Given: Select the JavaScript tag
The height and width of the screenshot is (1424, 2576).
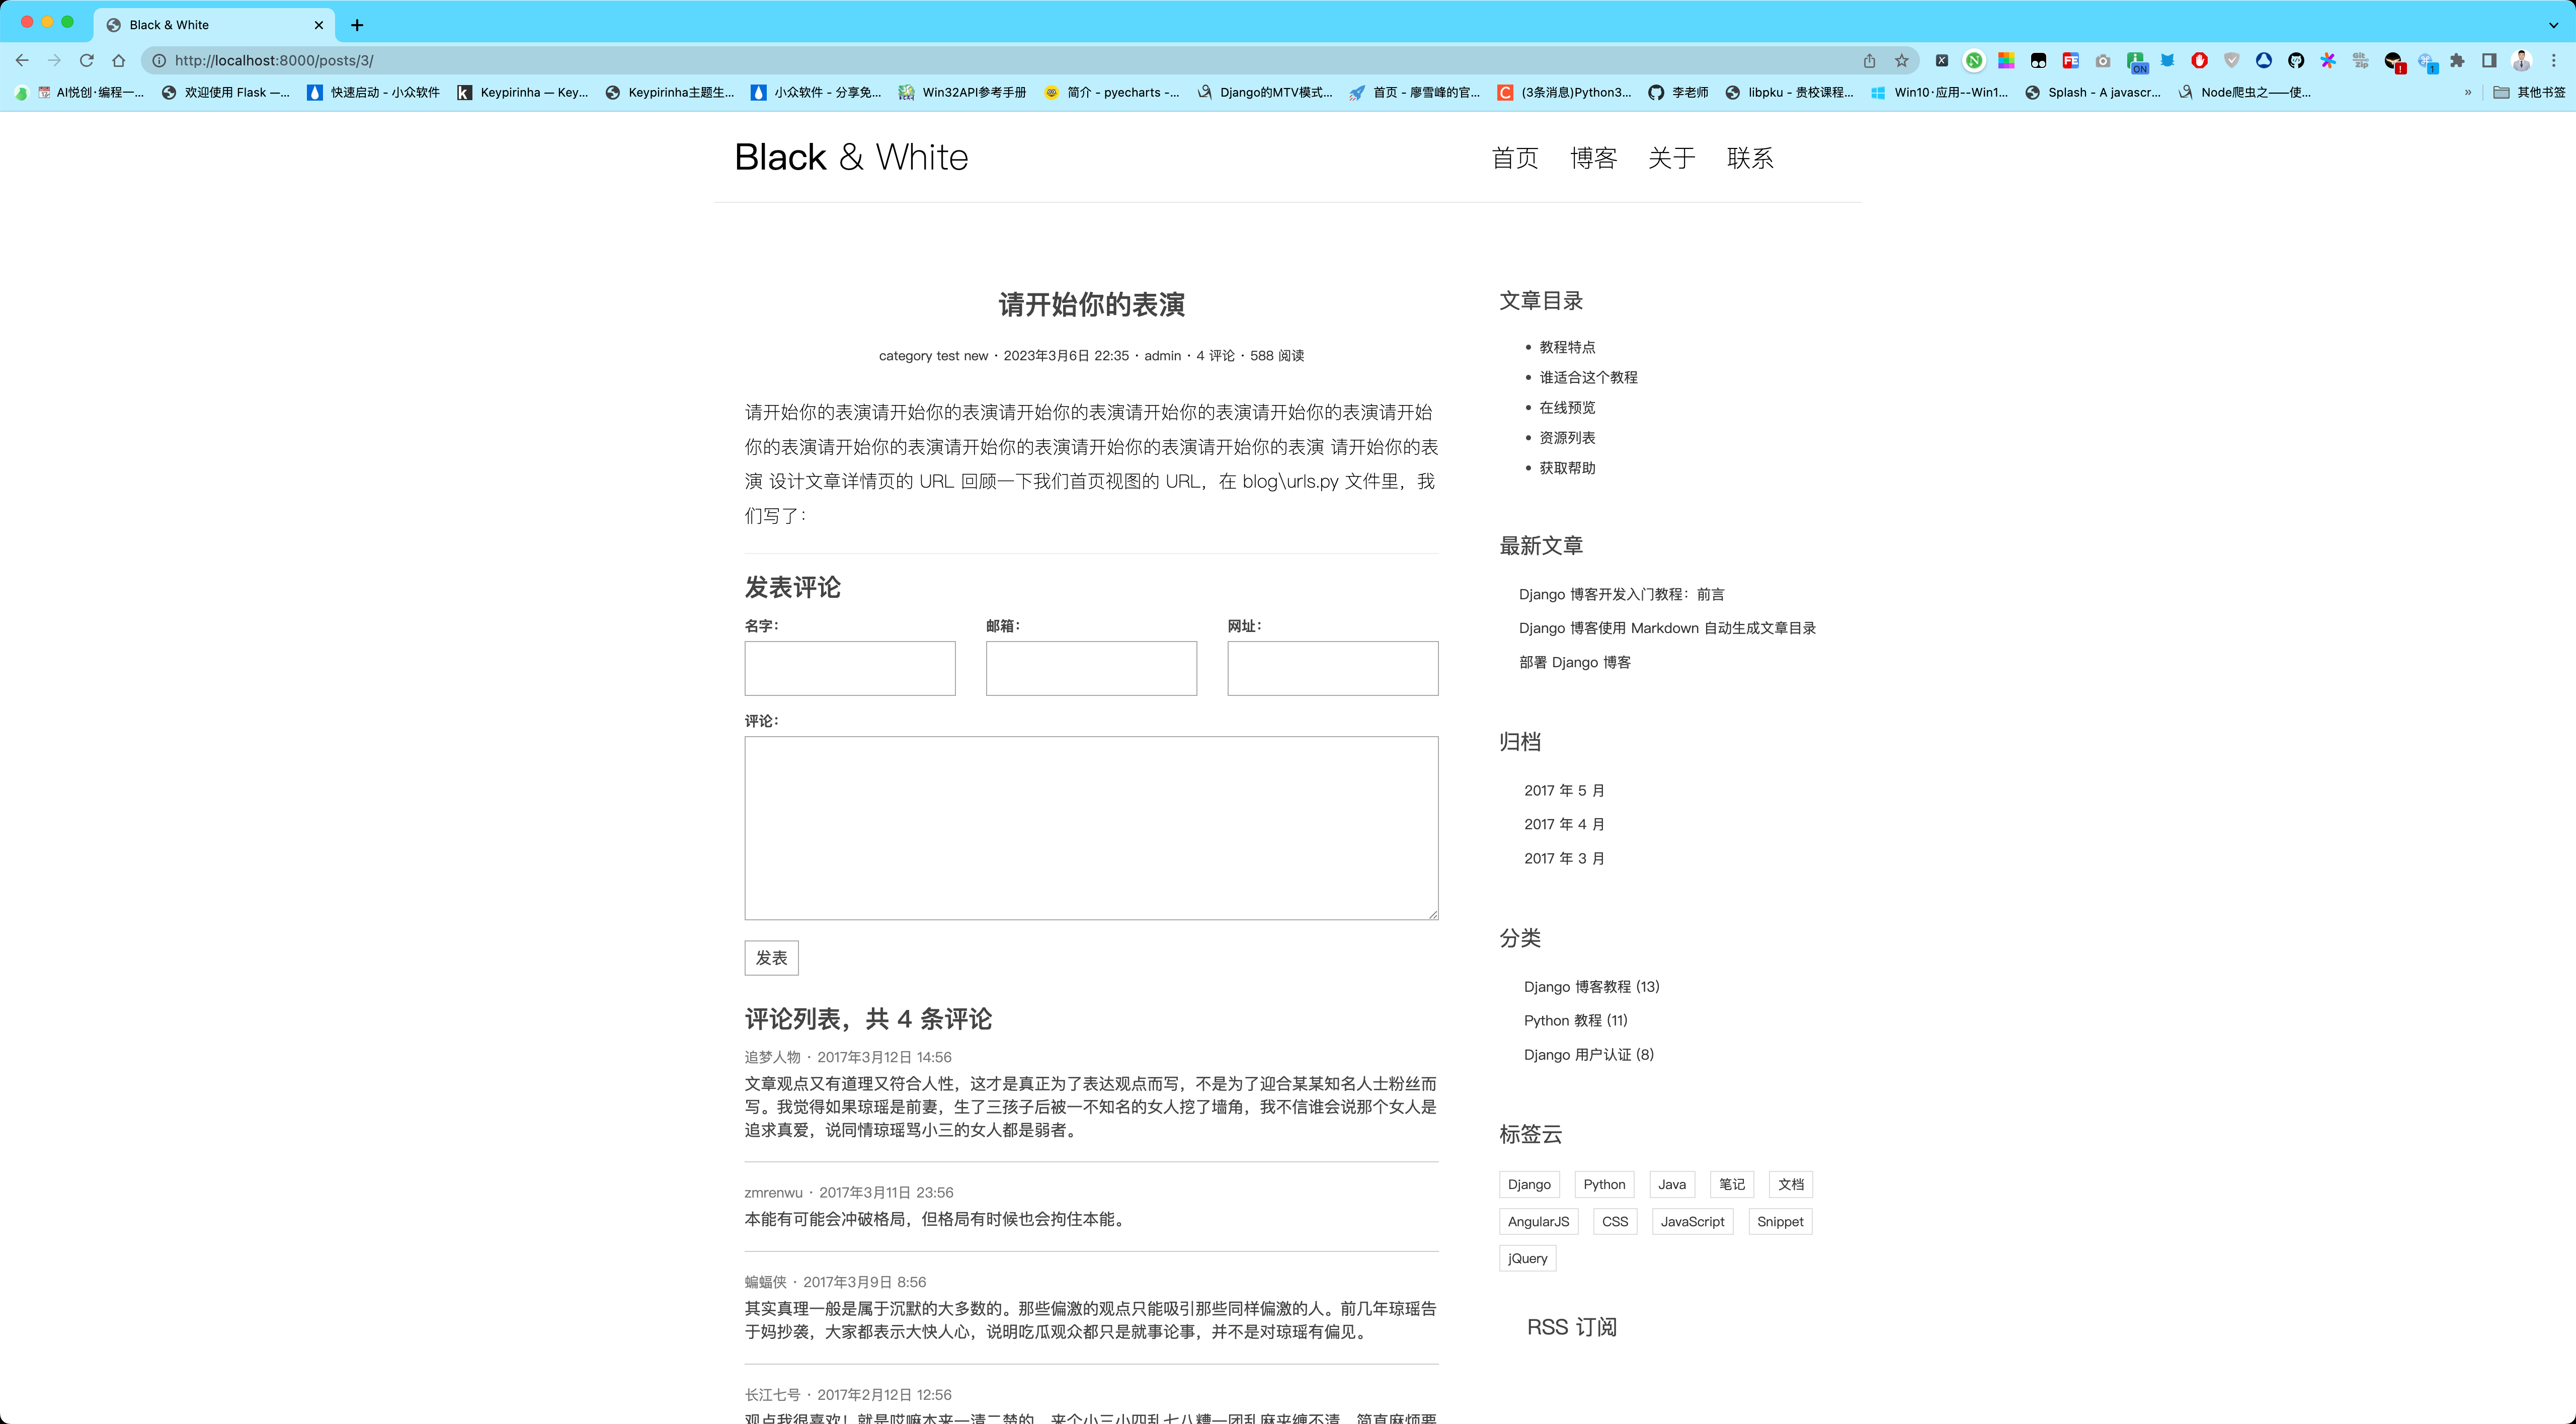Looking at the screenshot, I should pyautogui.click(x=1692, y=1221).
